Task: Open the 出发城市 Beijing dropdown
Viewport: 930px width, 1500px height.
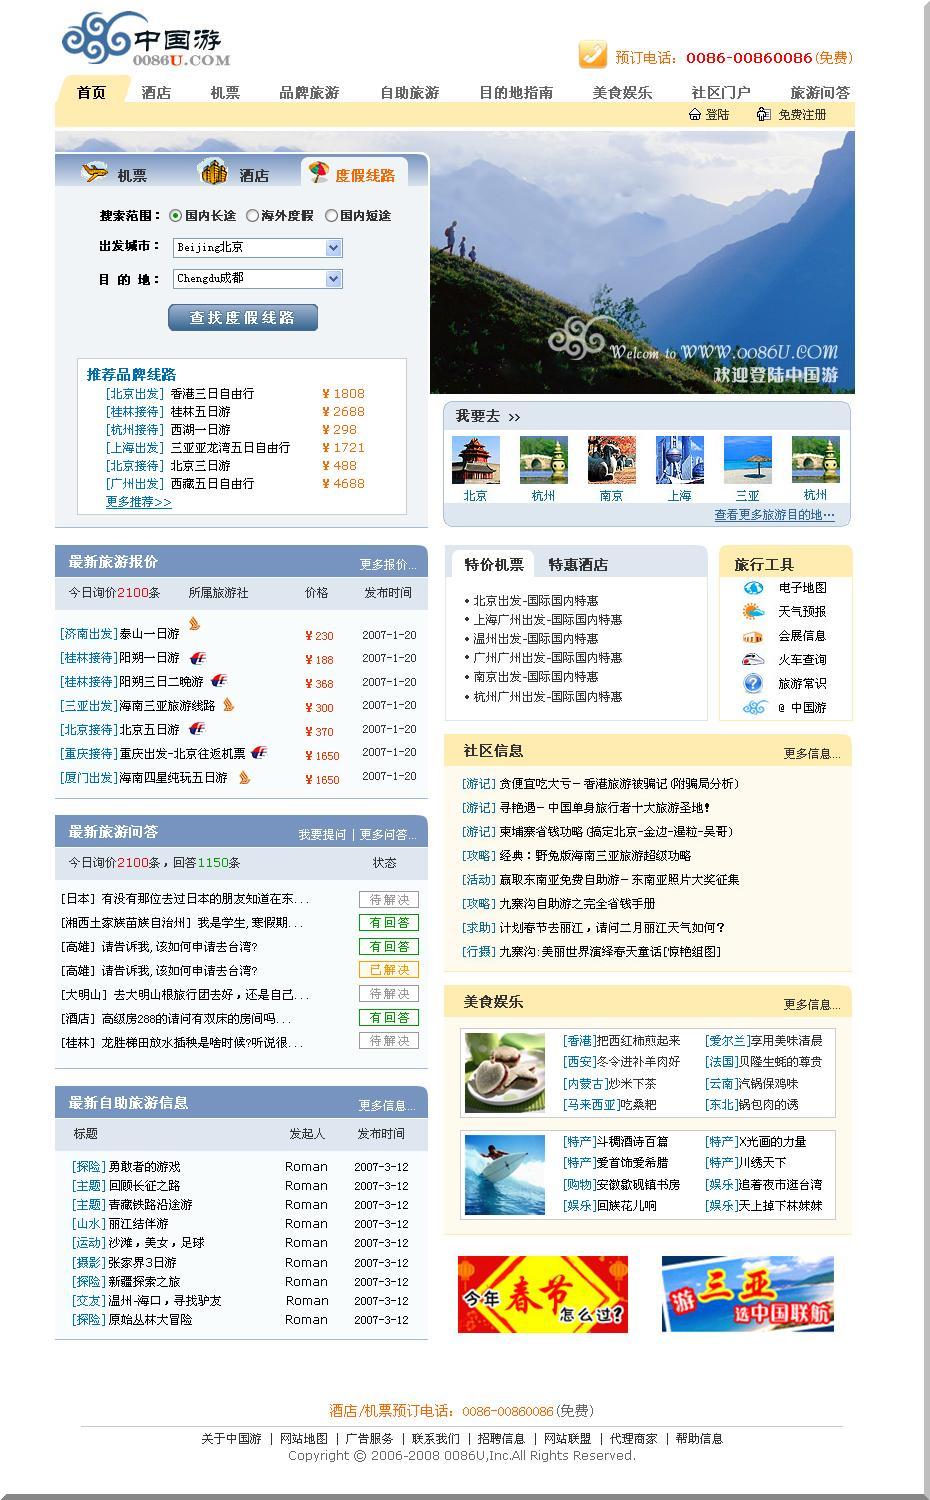Action: coord(258,247)
